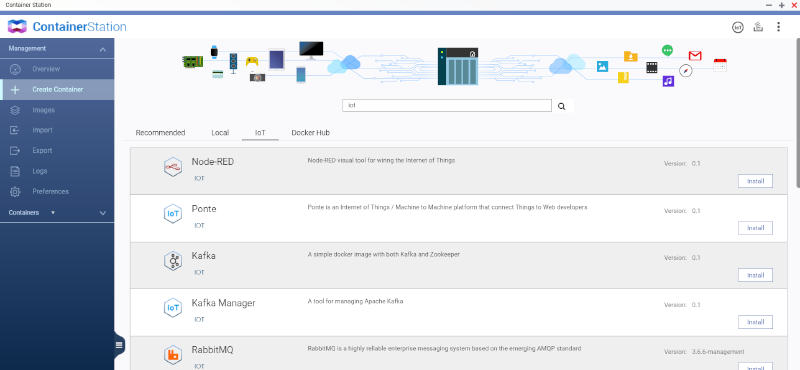Click the Export arrow icon
Viewport: 800px width, 370px height.
[x=15, y=151]
